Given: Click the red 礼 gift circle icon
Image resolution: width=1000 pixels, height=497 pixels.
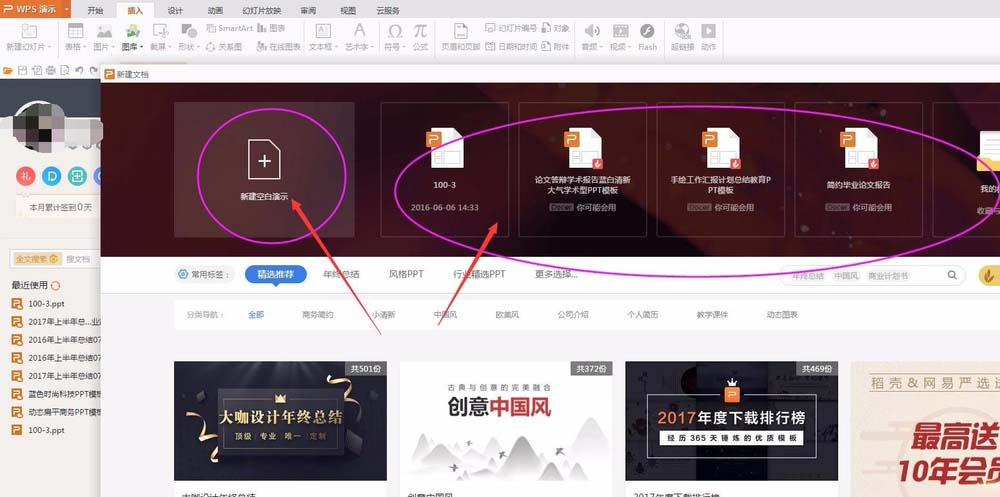Looking at the screenshot, I should coord(26,176).
